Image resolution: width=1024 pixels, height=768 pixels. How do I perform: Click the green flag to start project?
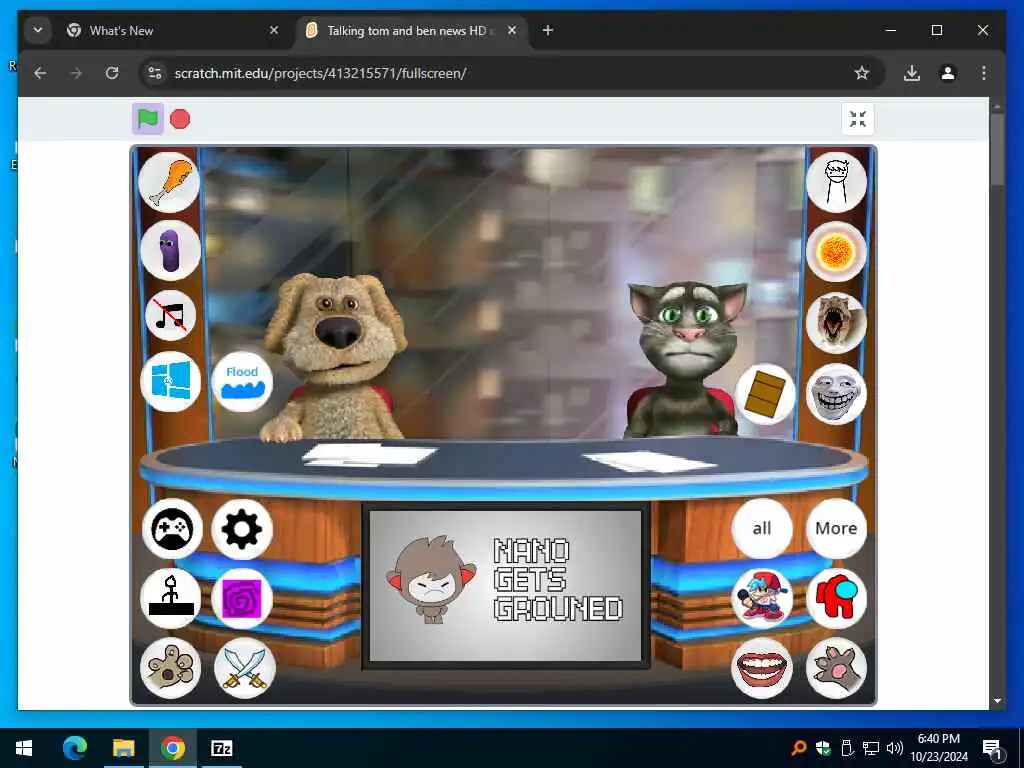click(148, 119)
